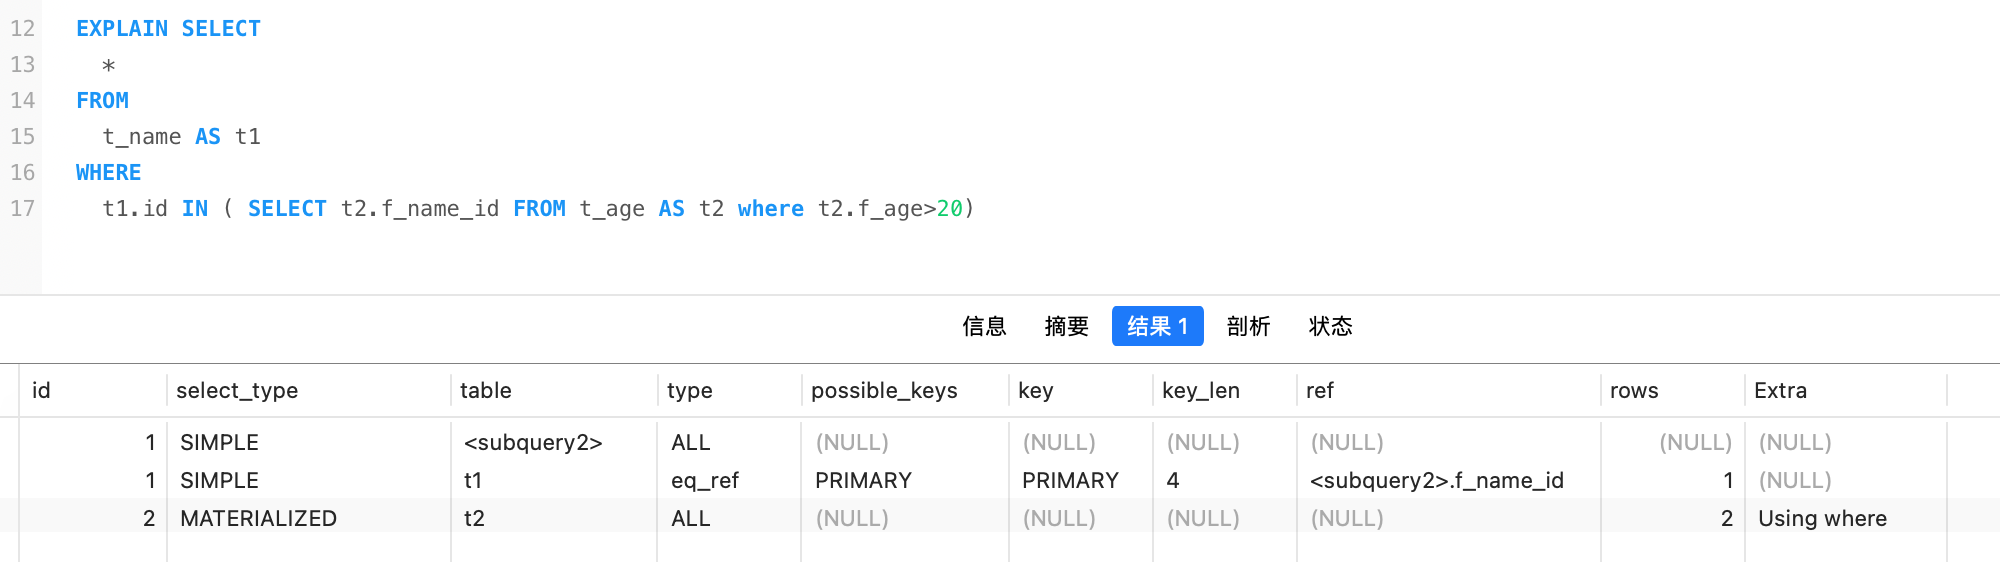The image size is (2000, 562).
Task: Switch to the 信息 tab
Action: pyautogui.click(x=984, y=326)
